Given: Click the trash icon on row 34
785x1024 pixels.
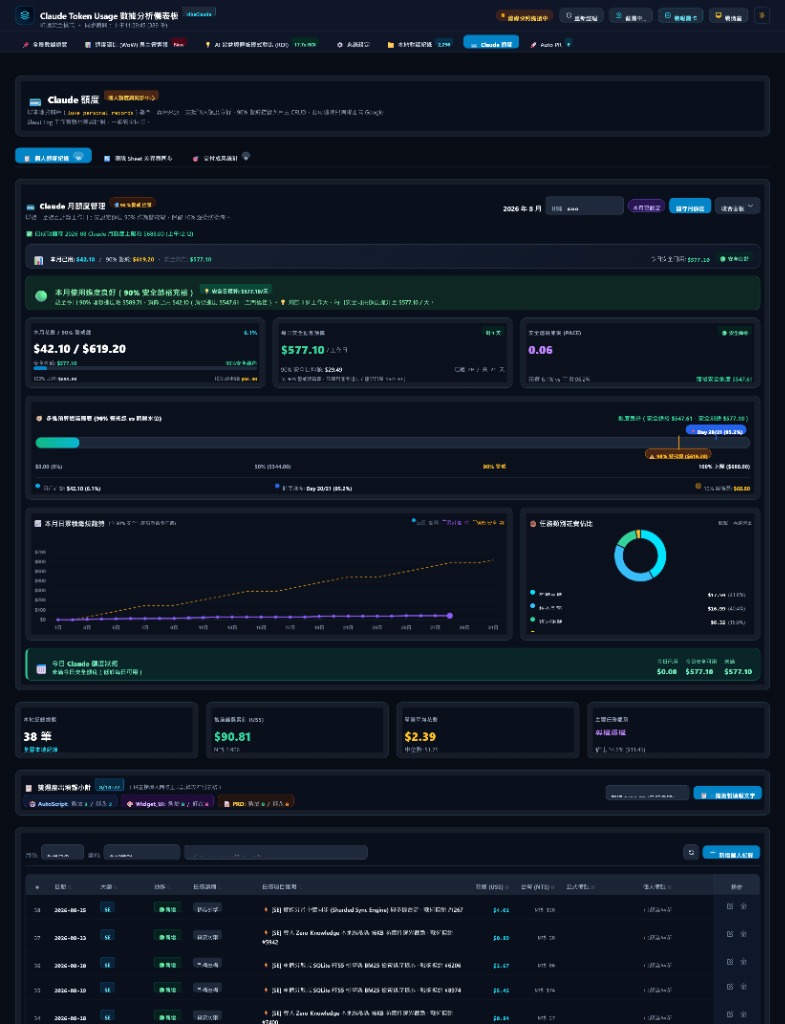Looking at the screenshot, I should point(743,1014).
